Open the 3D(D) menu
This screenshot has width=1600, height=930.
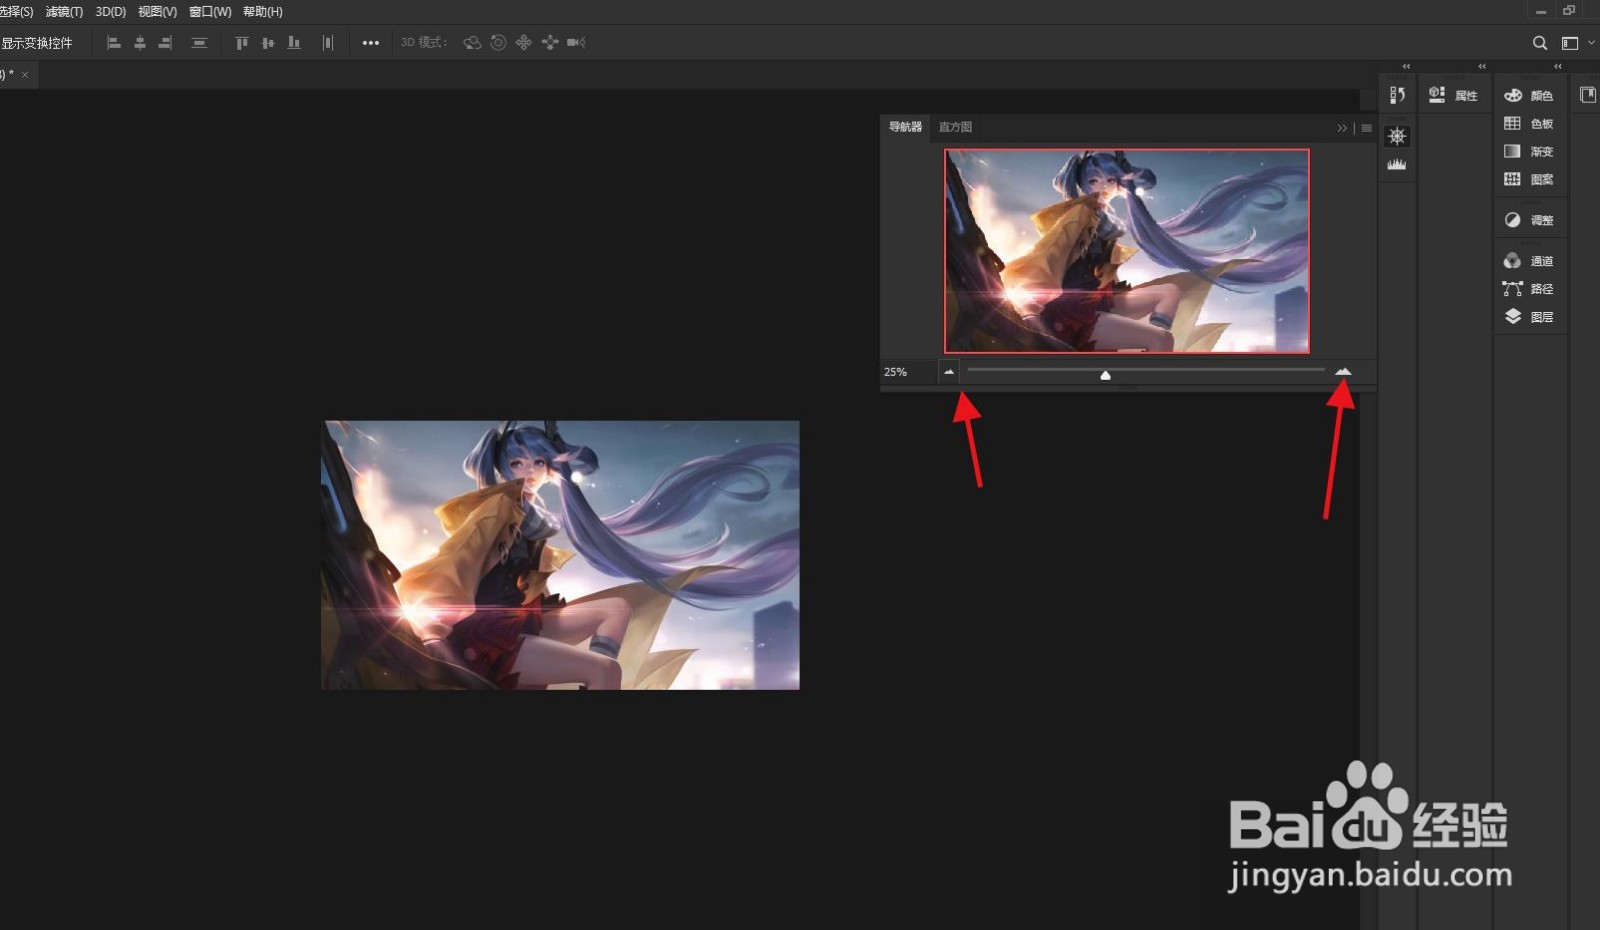click(111, 12)
